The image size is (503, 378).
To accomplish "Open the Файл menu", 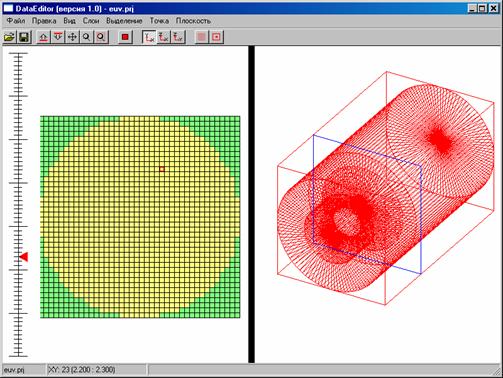I will (x=16, y=21).
